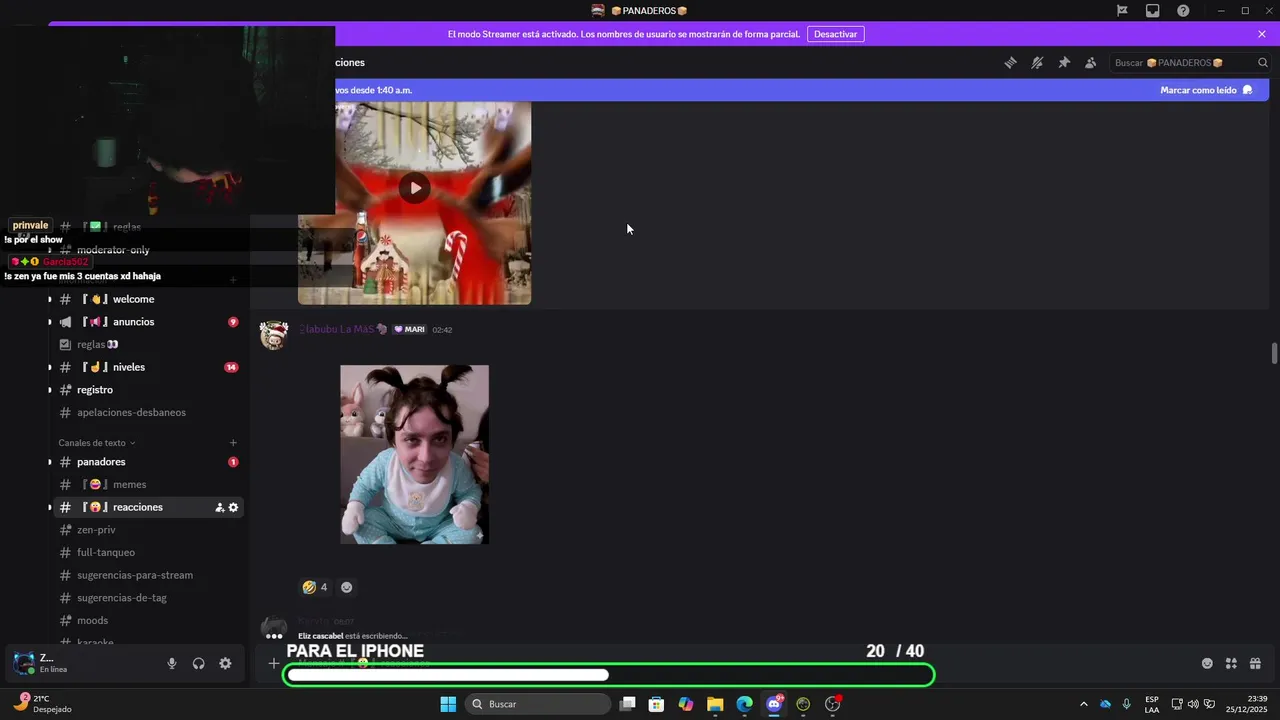Open File Explorer on the taskbar
Image resolution: width=1280 pixels, height=720 pixels.
[x=715, y=704]
